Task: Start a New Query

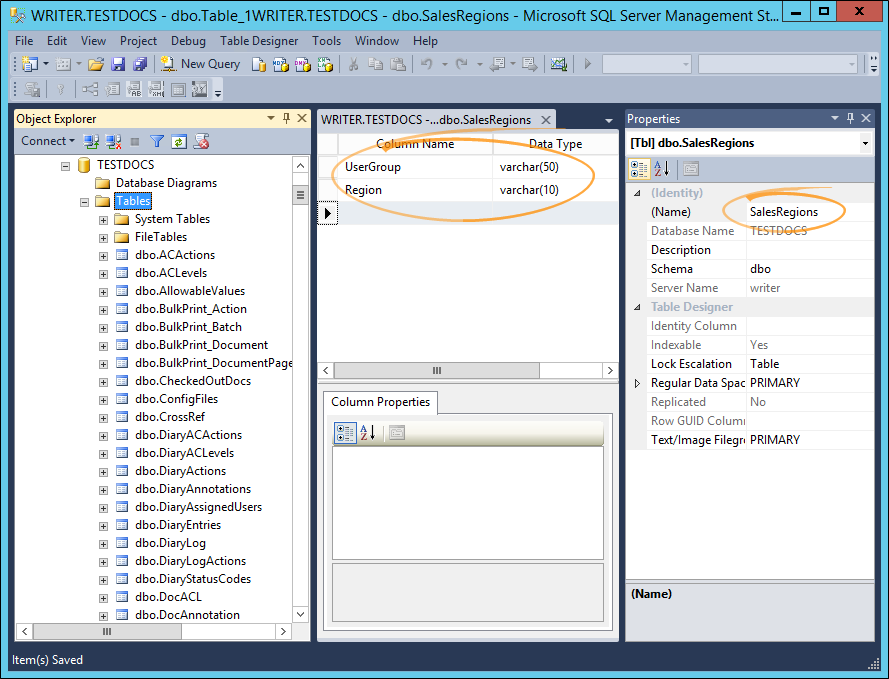Action: 201,64
